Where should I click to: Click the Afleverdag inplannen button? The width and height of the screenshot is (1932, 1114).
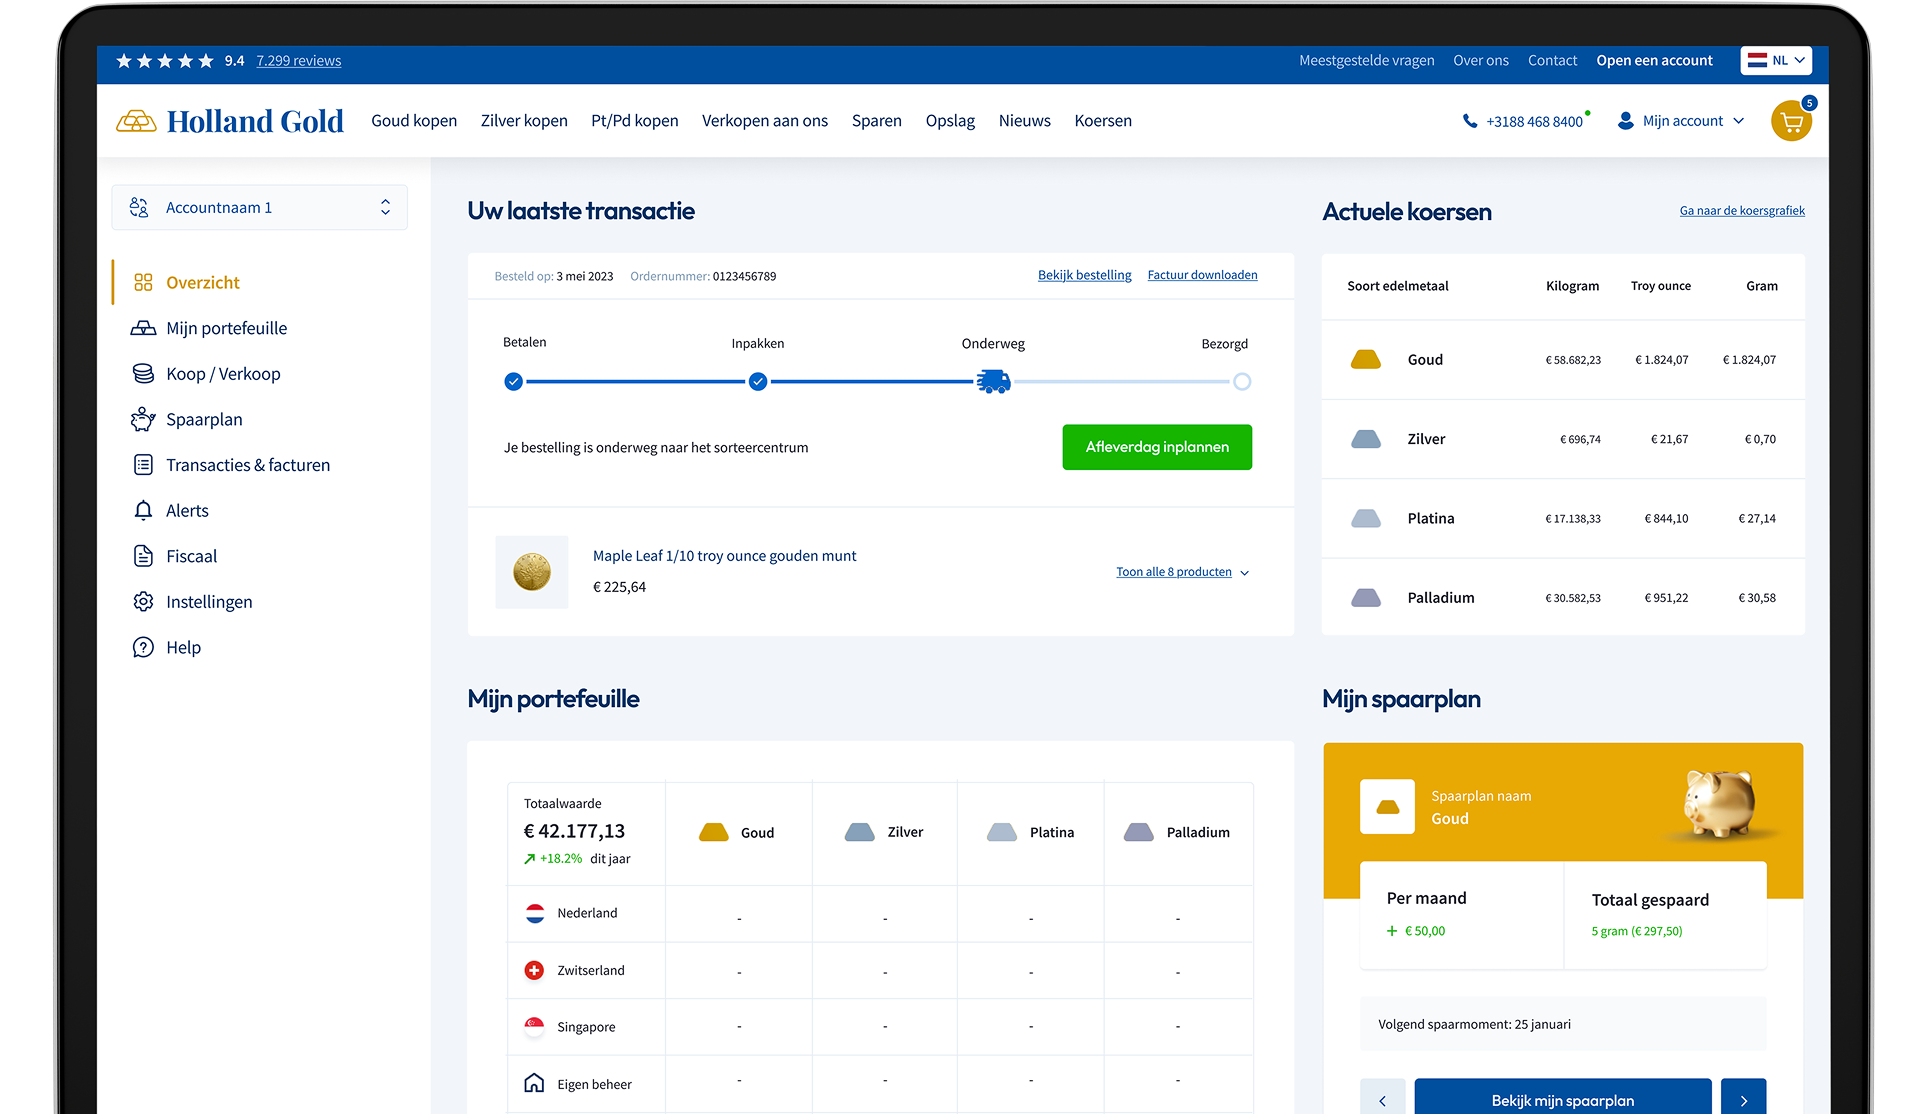click(x=1157, y=447)
